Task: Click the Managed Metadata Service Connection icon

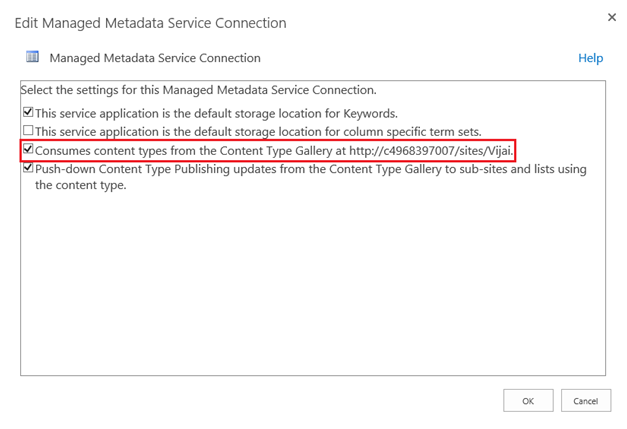Action: click(x=32, y=58)
